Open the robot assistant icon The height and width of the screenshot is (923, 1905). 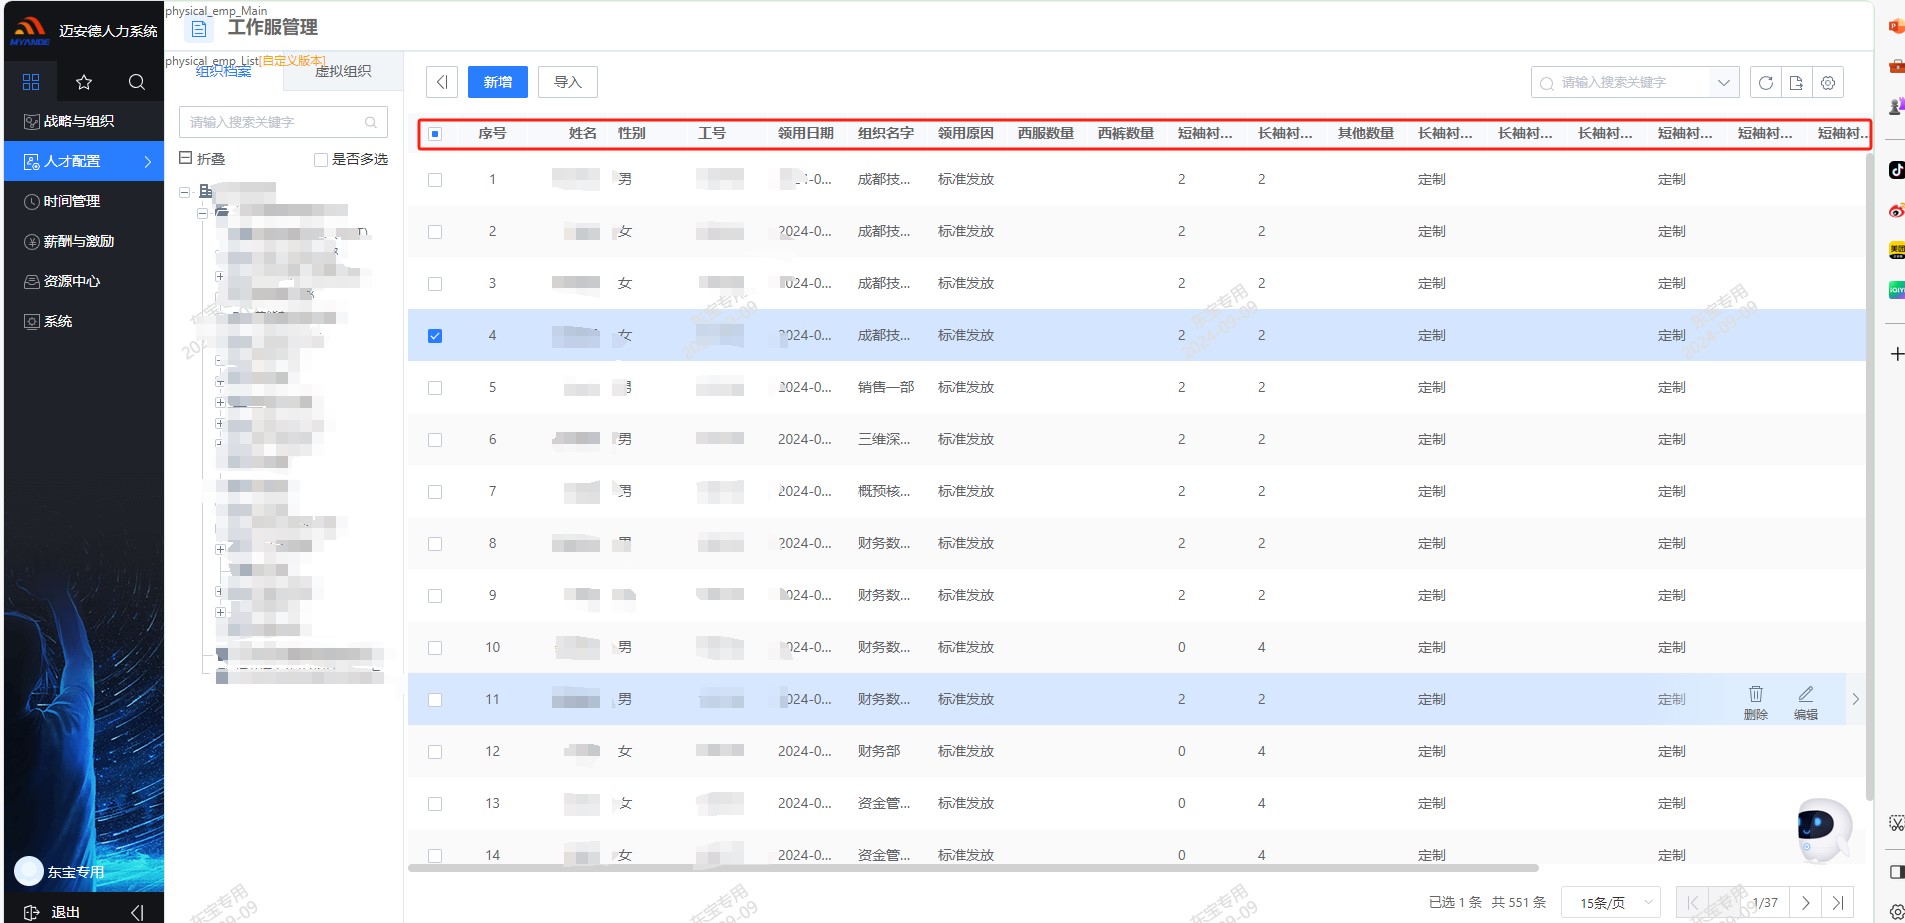click(x=1821, y=827)
